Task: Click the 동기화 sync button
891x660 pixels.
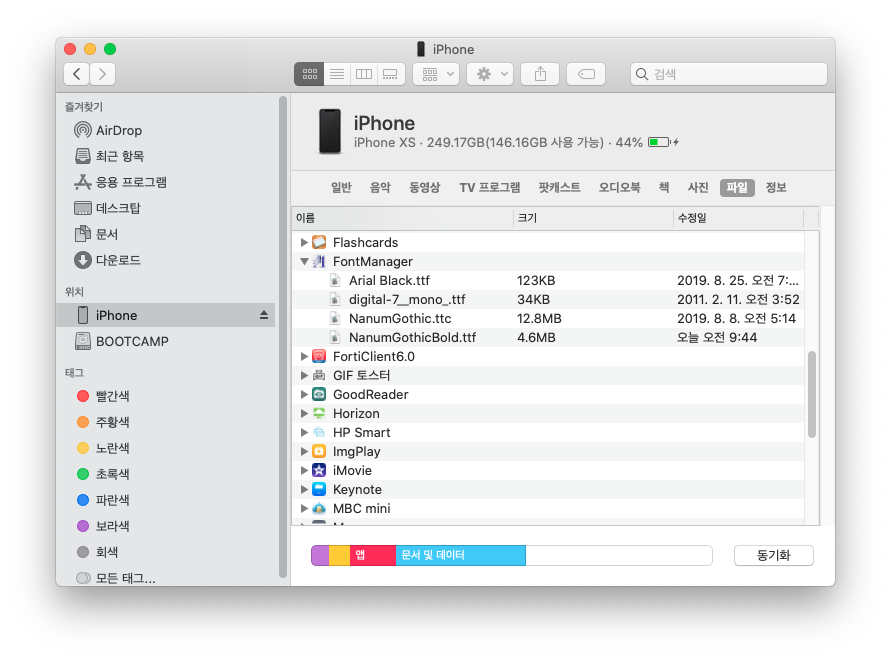Action: [x=773, y=555]
